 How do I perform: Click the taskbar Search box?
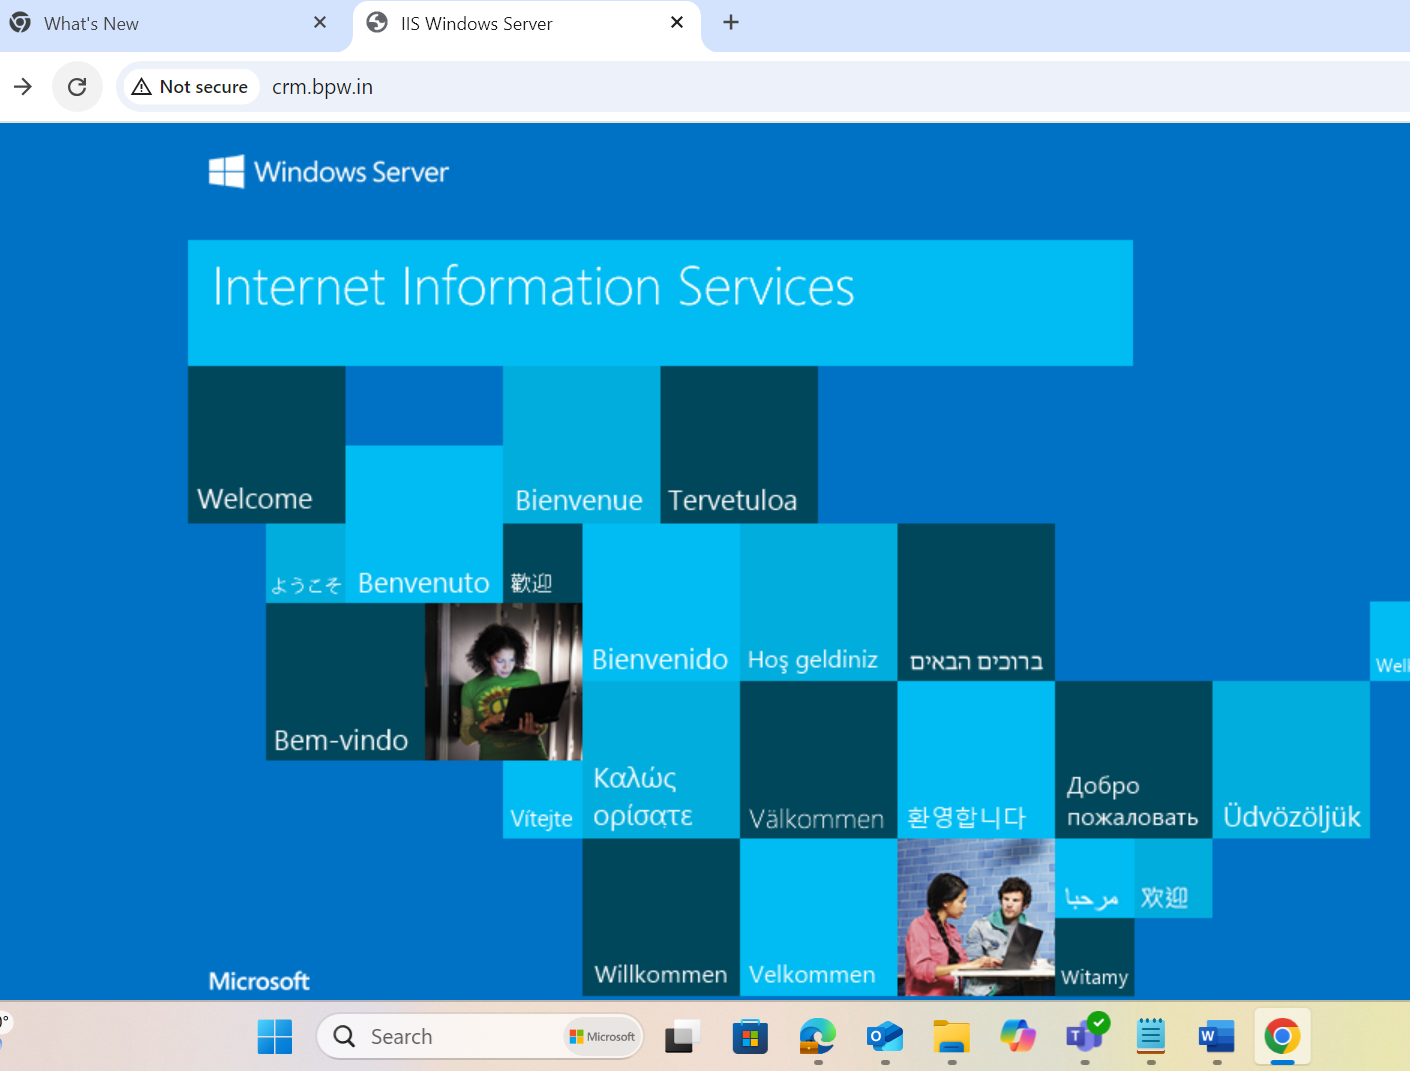click(480, 1037)
